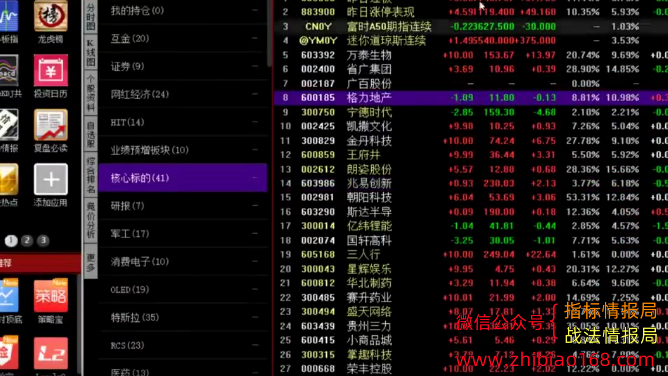This screenshot has width=668, height=376.
Task: Collapse dash at right of 军工(17)
Action: coord(254,233)
